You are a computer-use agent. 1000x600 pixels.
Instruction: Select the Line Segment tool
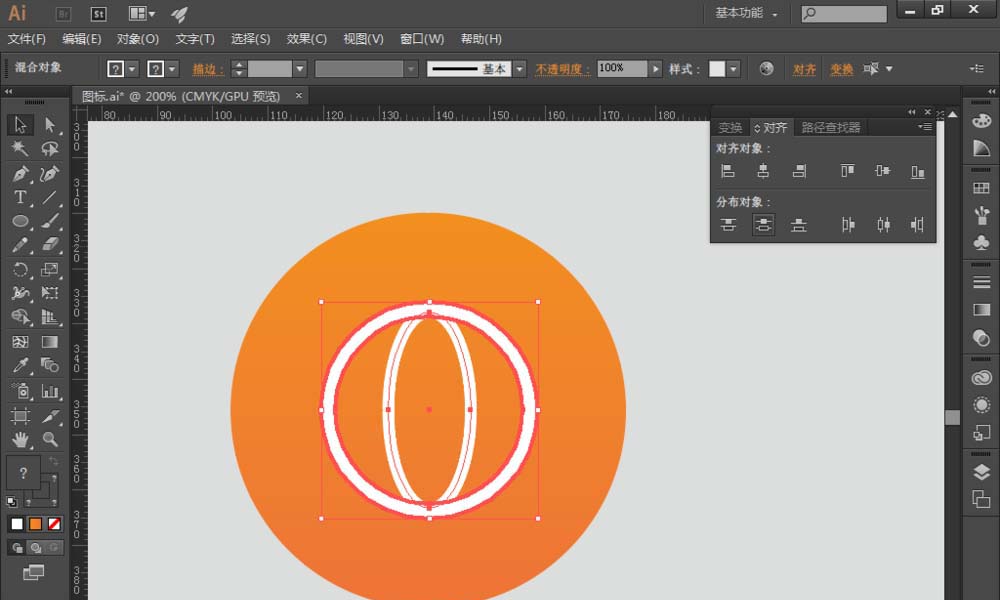(x=50, y=197)
